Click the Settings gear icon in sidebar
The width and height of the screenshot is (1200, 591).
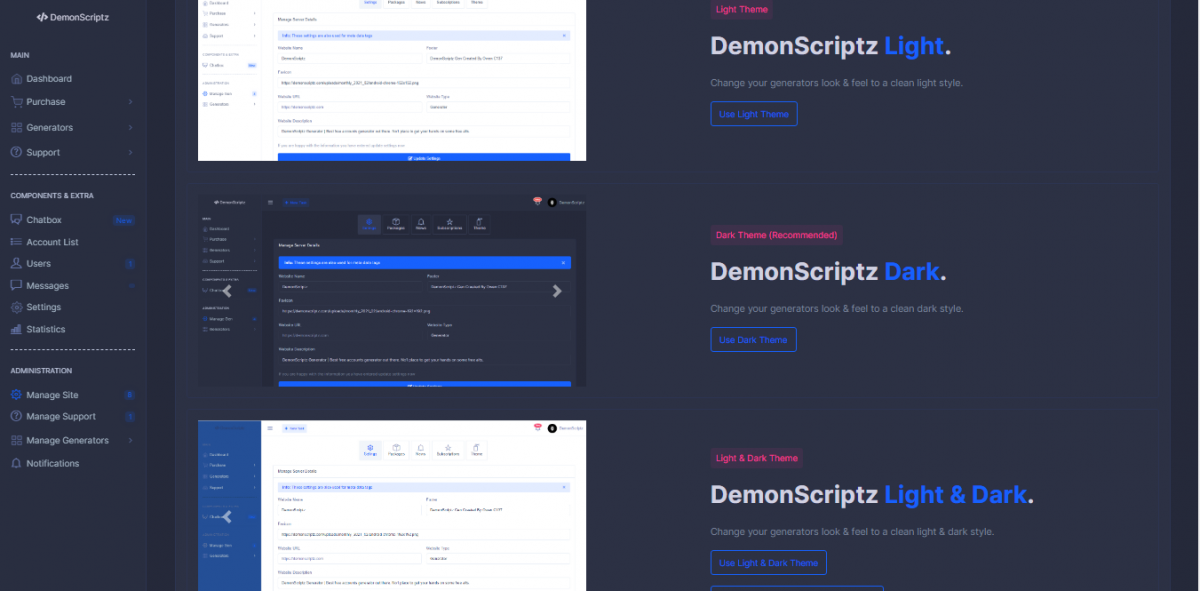tap(17, 307)
